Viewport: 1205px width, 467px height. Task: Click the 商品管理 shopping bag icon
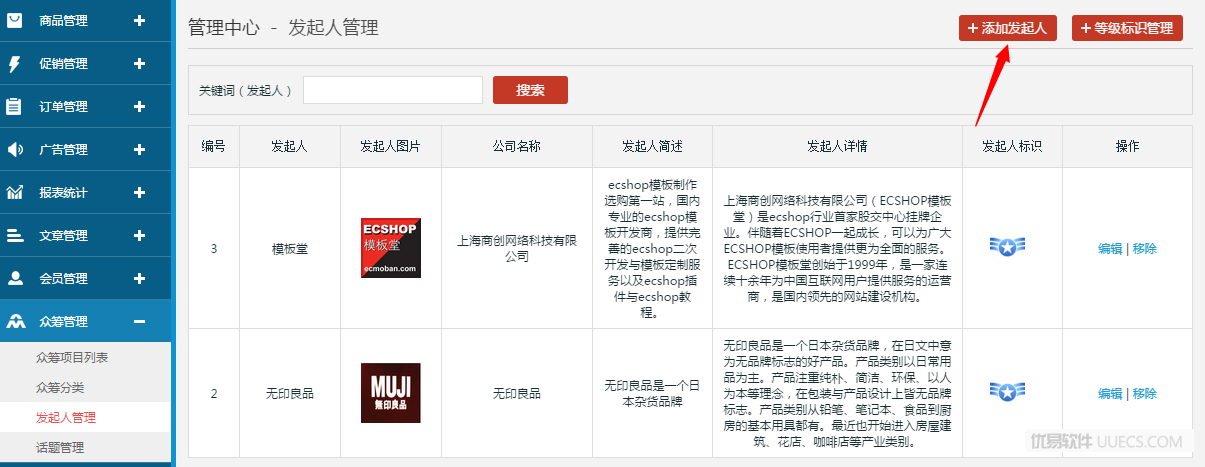[x=15, y=20]
